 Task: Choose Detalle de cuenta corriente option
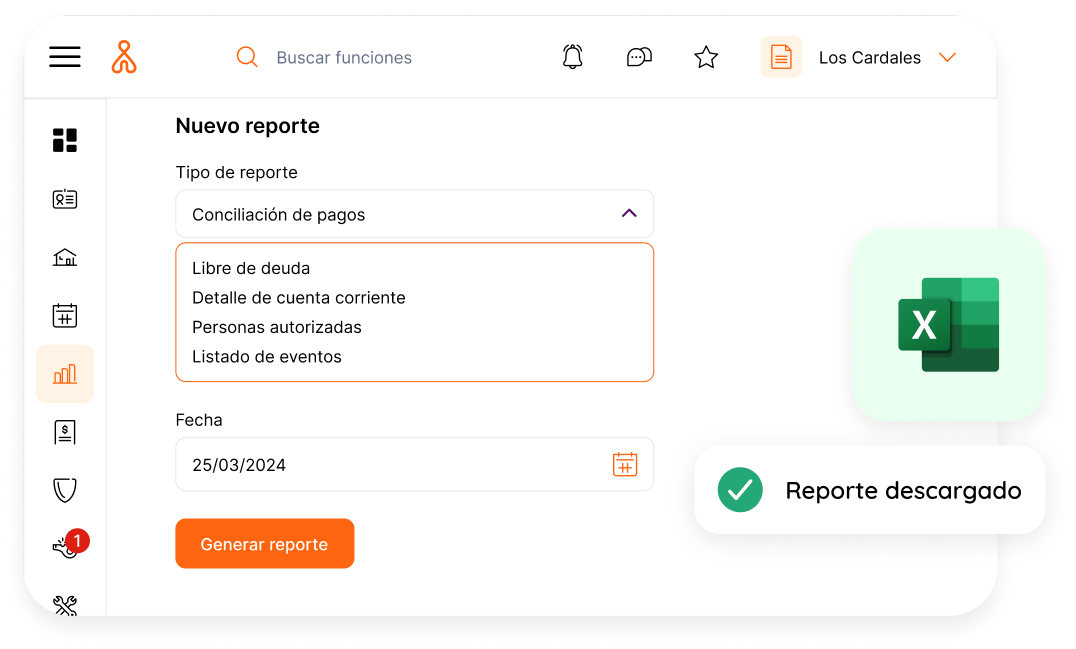[x=298, y=298]
